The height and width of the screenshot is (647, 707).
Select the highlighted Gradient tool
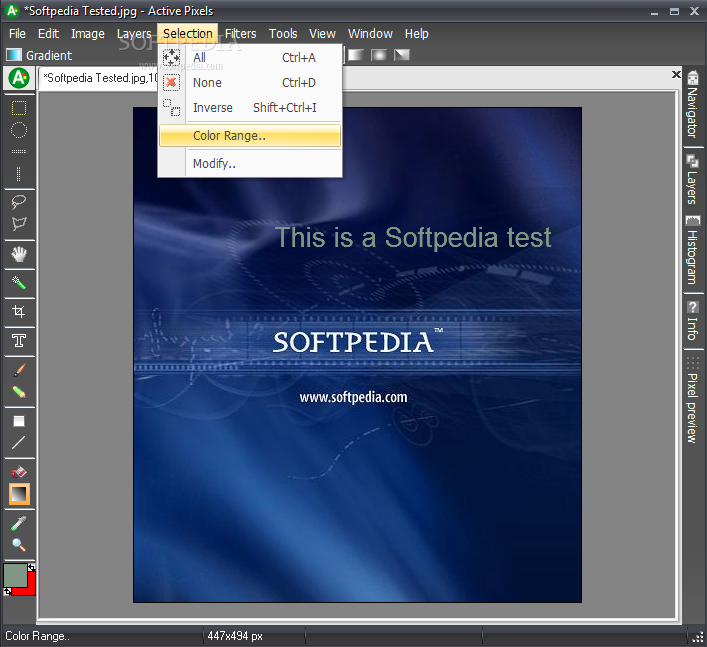(x=19, y=494)
